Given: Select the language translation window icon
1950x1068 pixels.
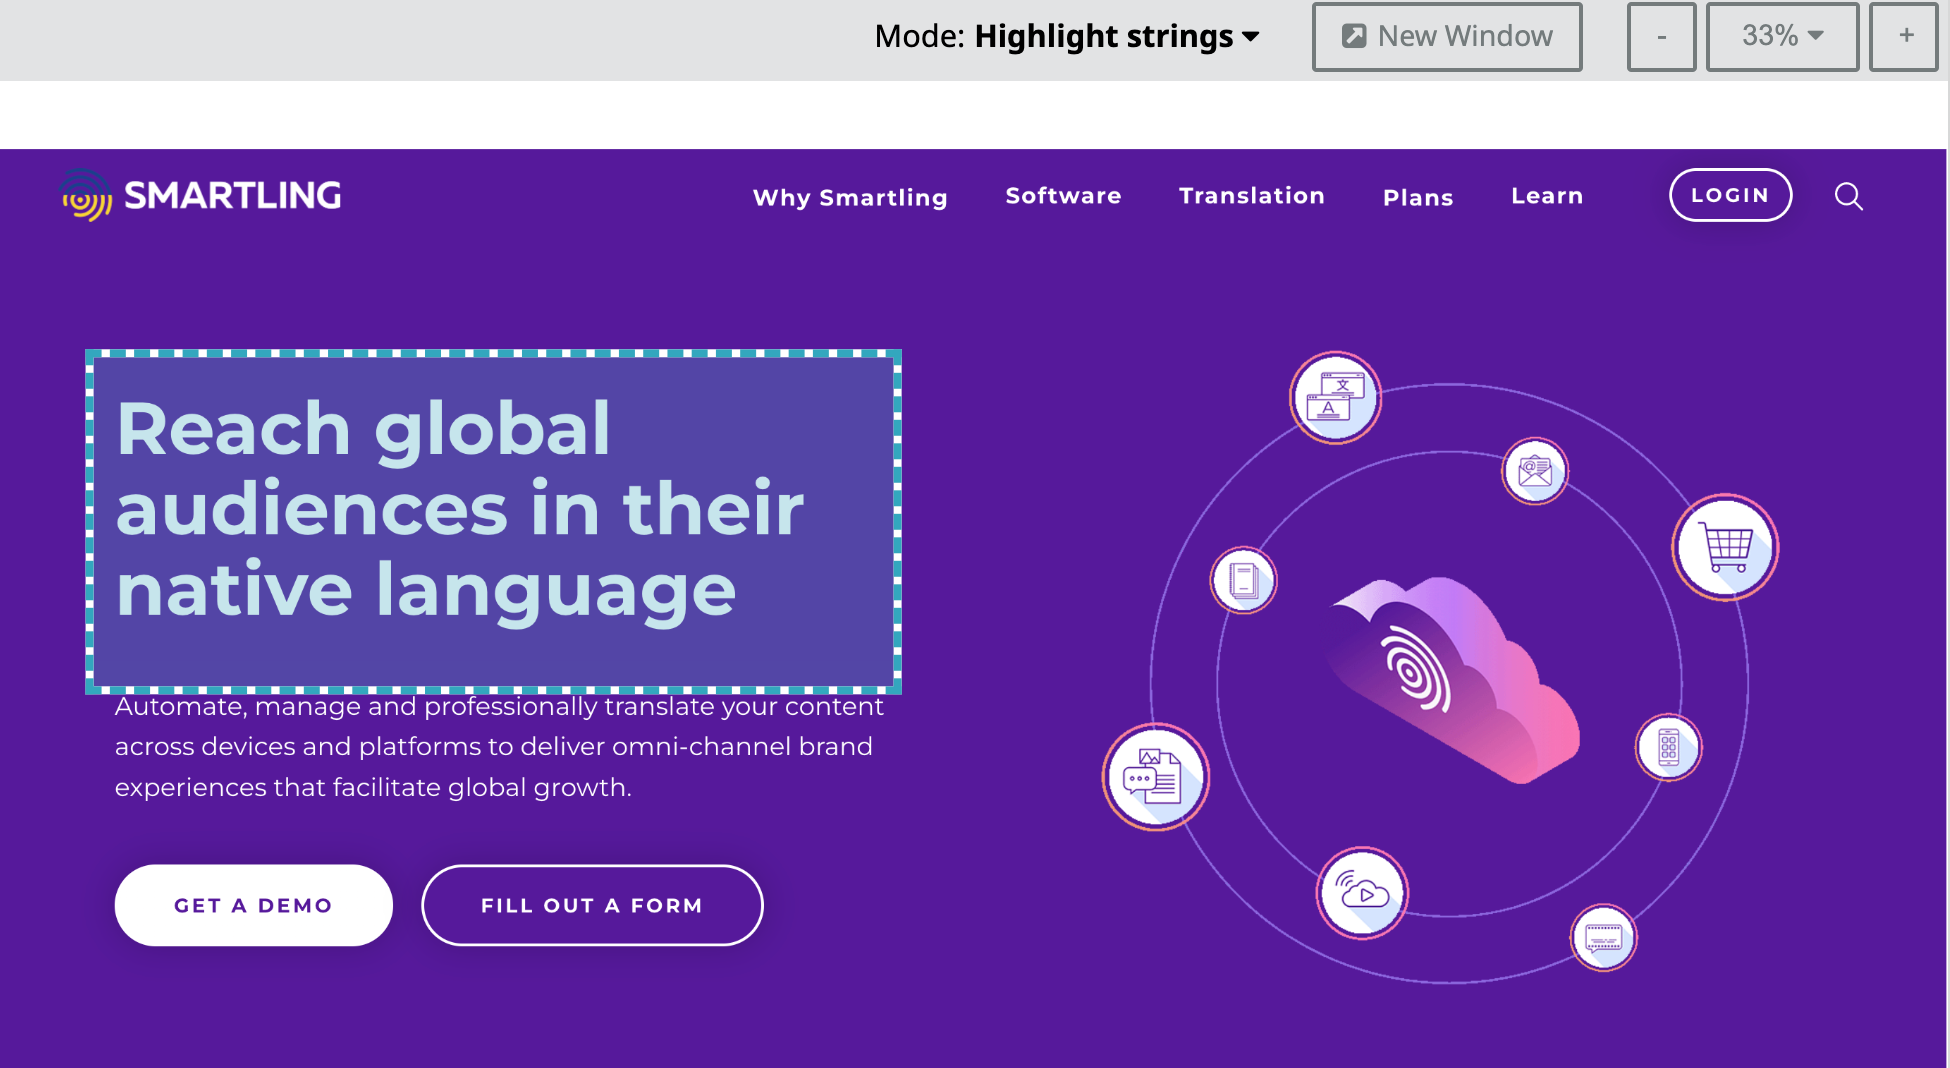Looking at the screenshot, I should (x=1334, y=396).
